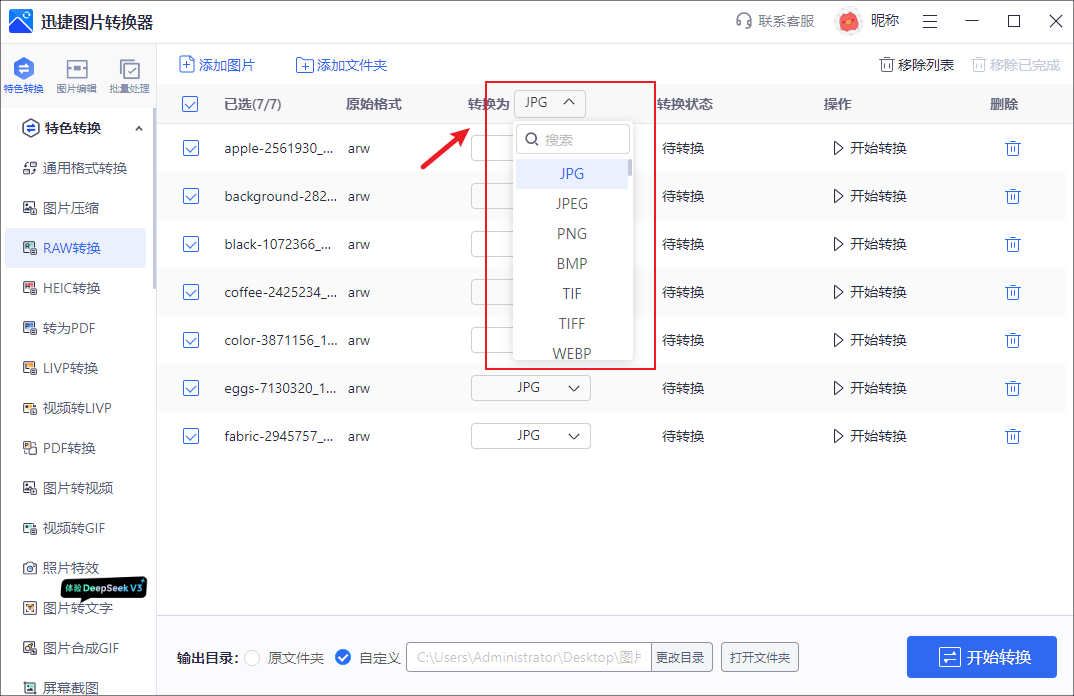Choose PNG from the format dropdown
This screenshot has height=696, width=1074.
coord(571,233)
